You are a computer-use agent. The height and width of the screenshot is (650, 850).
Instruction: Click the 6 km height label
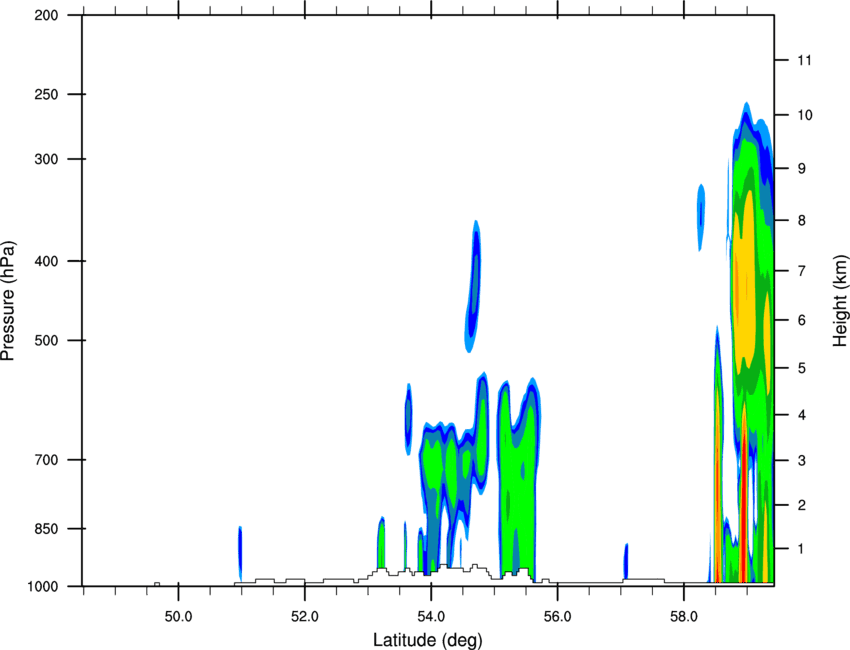coord(801,320)
